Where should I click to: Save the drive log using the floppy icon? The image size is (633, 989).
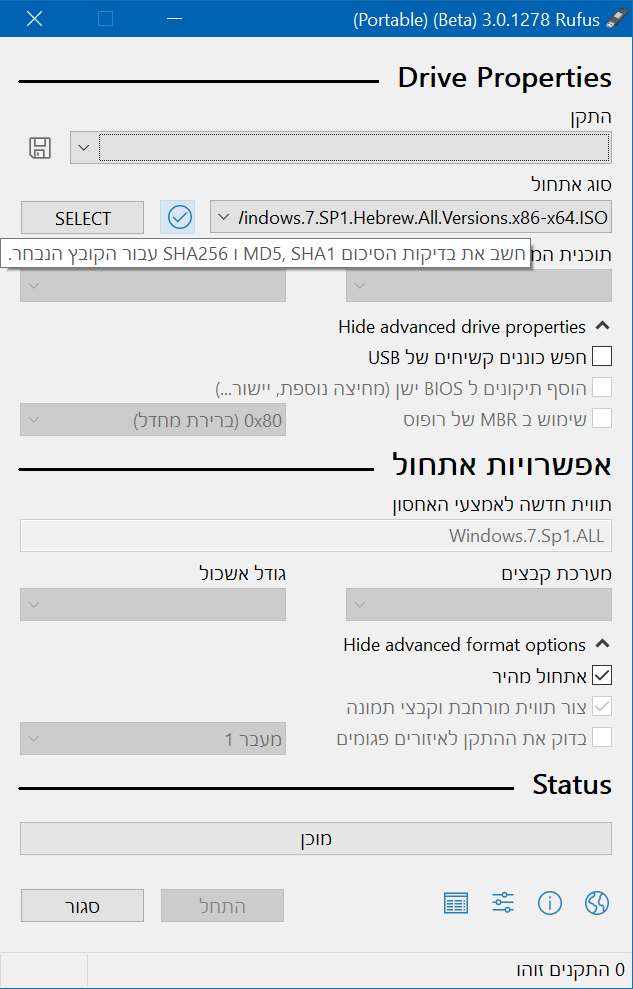(39, 147)
